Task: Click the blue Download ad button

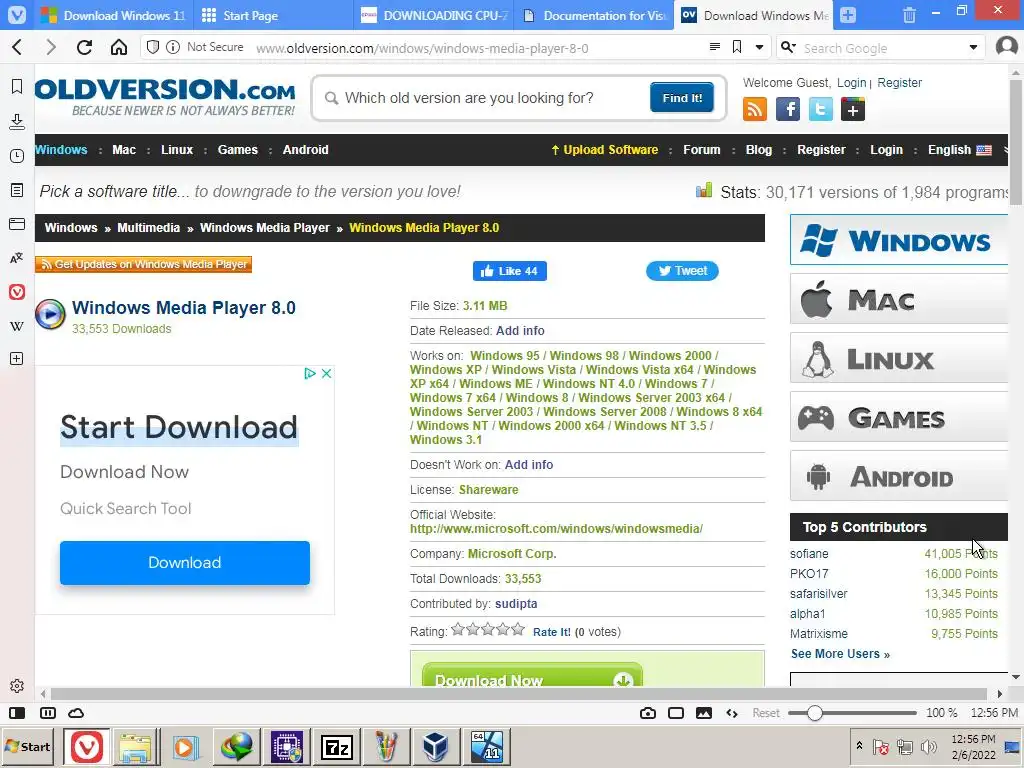Action: 185,562
